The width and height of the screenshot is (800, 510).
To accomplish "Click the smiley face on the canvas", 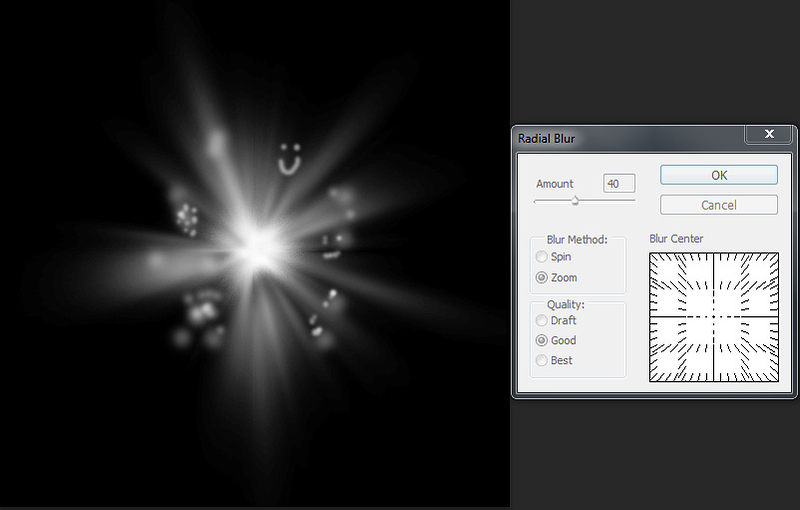I will pyautogui.click(x=289, y=159).
